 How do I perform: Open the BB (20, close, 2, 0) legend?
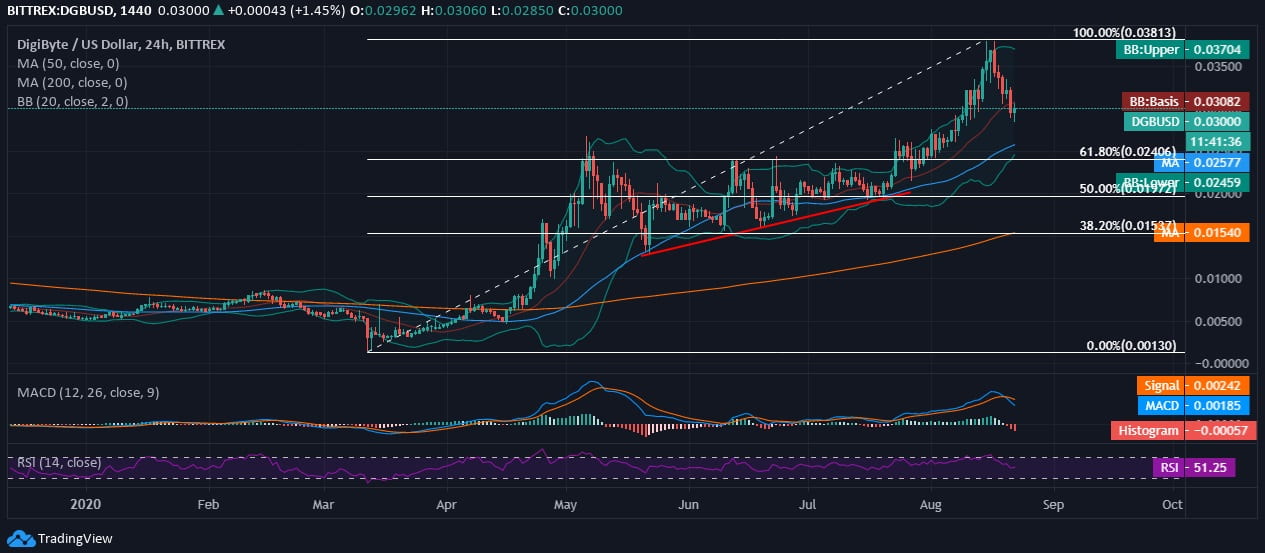(x=74, y=102)
